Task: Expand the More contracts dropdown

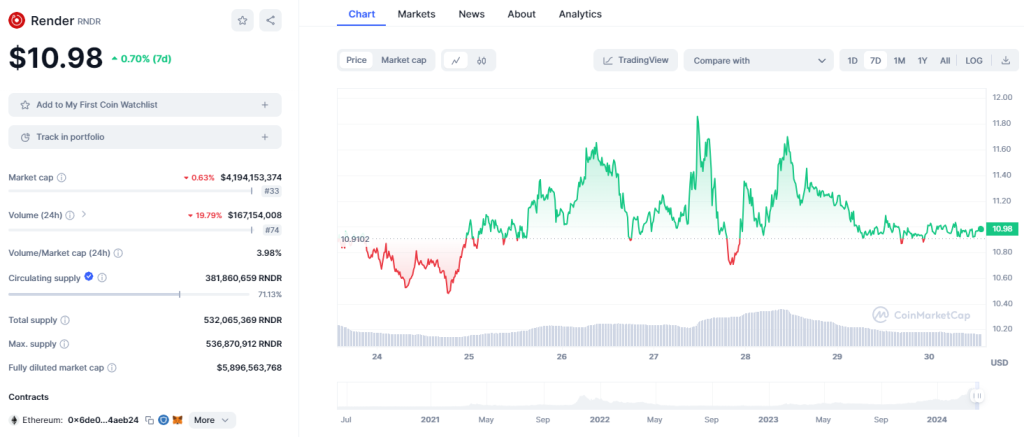Action: click(211, 420)
